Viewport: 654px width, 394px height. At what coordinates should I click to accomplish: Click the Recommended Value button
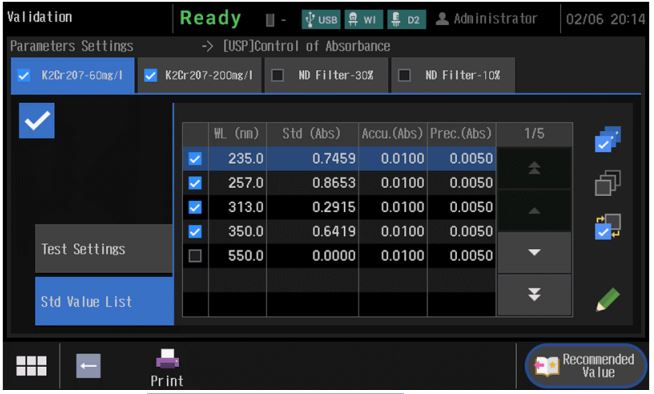(x=586, y=366)
